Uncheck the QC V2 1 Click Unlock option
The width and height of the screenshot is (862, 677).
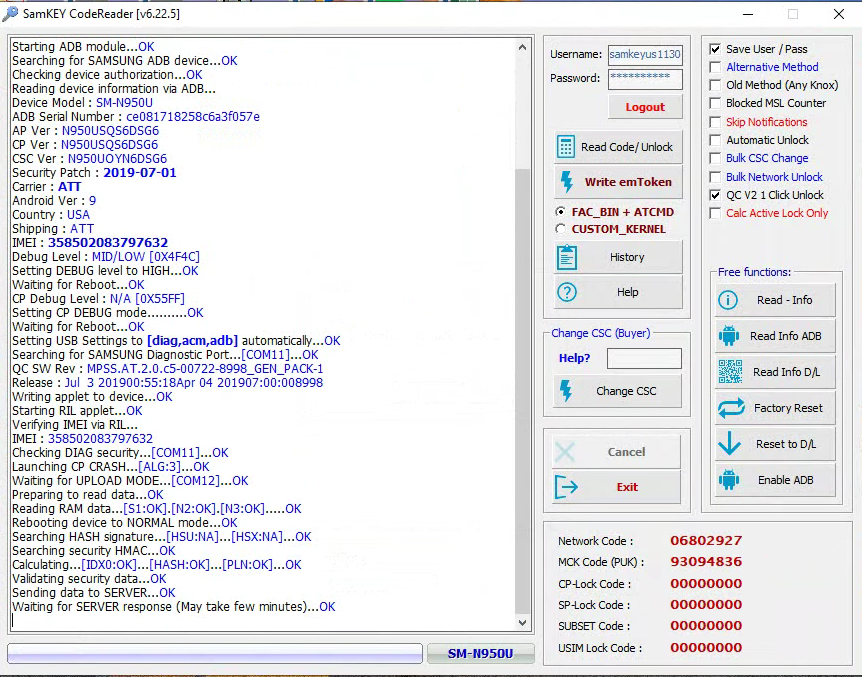(x=714, y=195)
